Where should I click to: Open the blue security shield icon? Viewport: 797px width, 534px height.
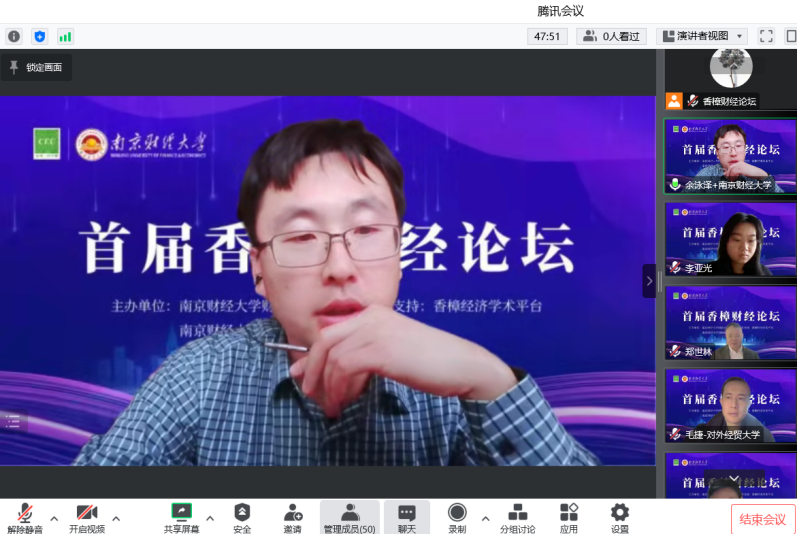40,36
